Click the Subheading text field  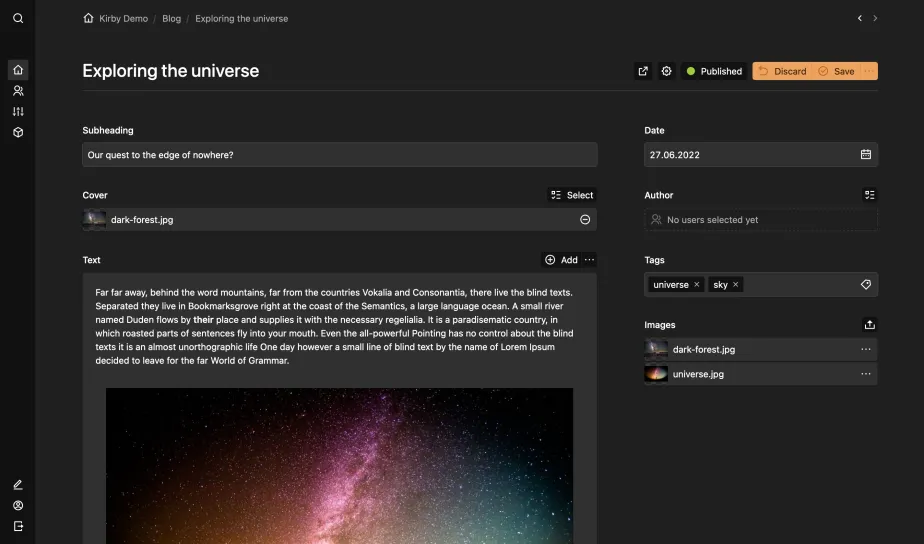pos(339,155)
